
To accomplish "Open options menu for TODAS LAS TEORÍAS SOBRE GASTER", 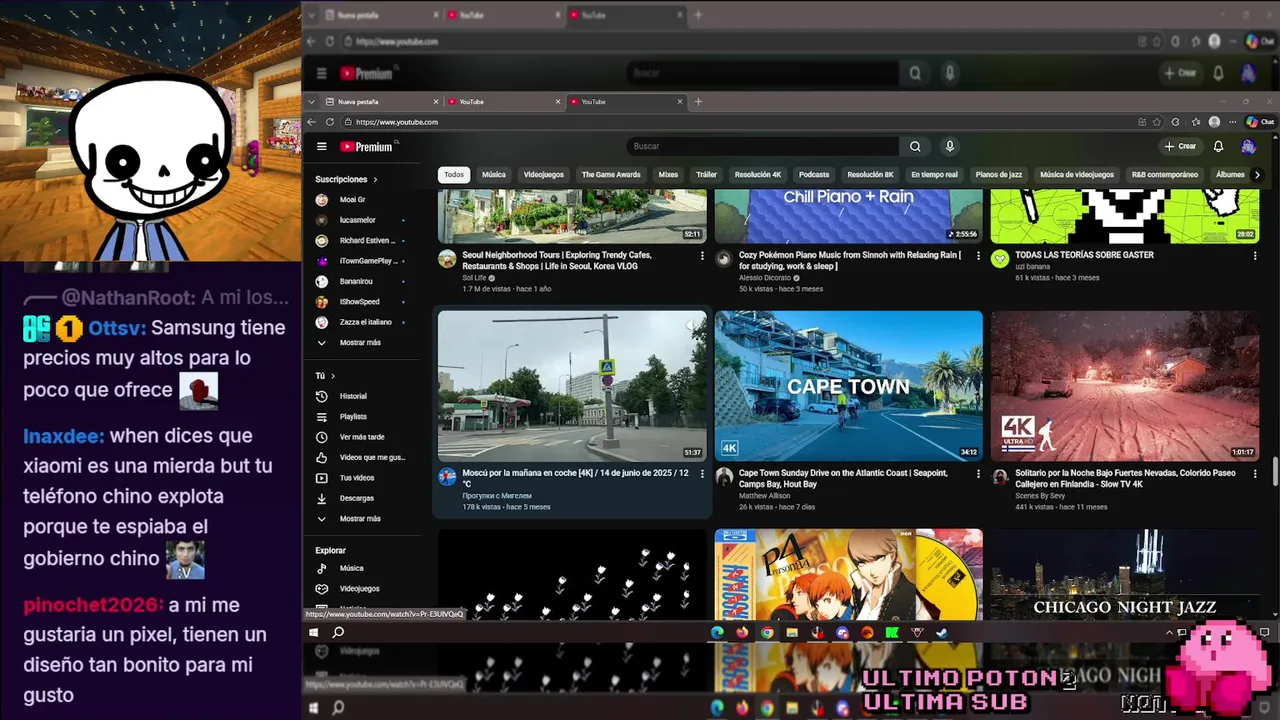I will pyautogui.click(x=1255, y=256).
